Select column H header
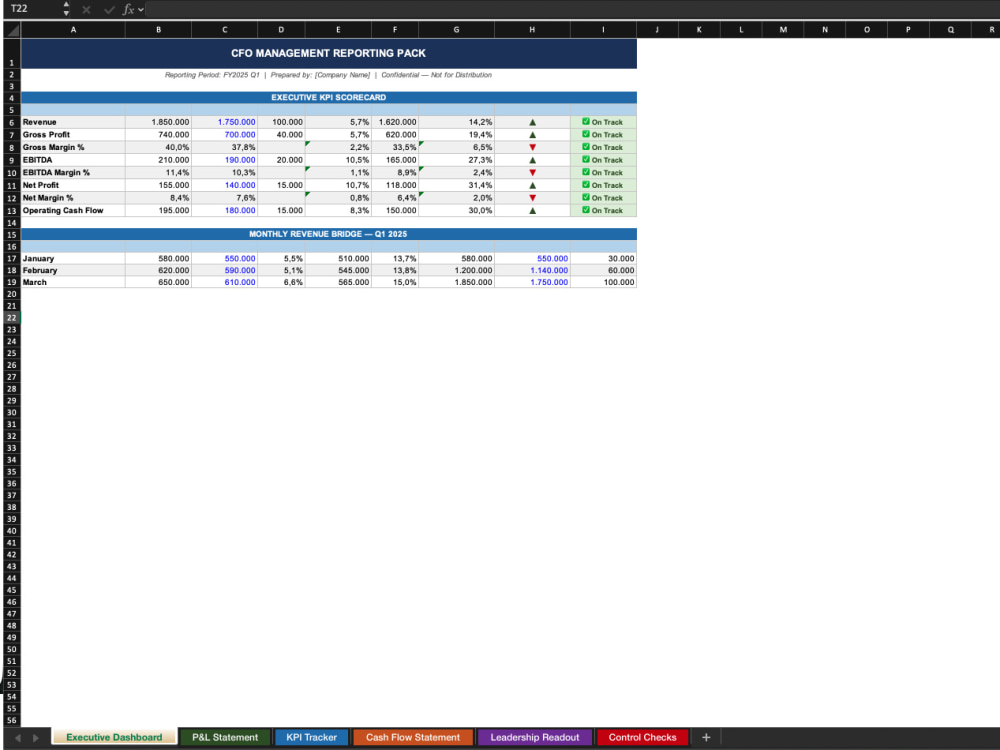 click(x=532, y=29)
